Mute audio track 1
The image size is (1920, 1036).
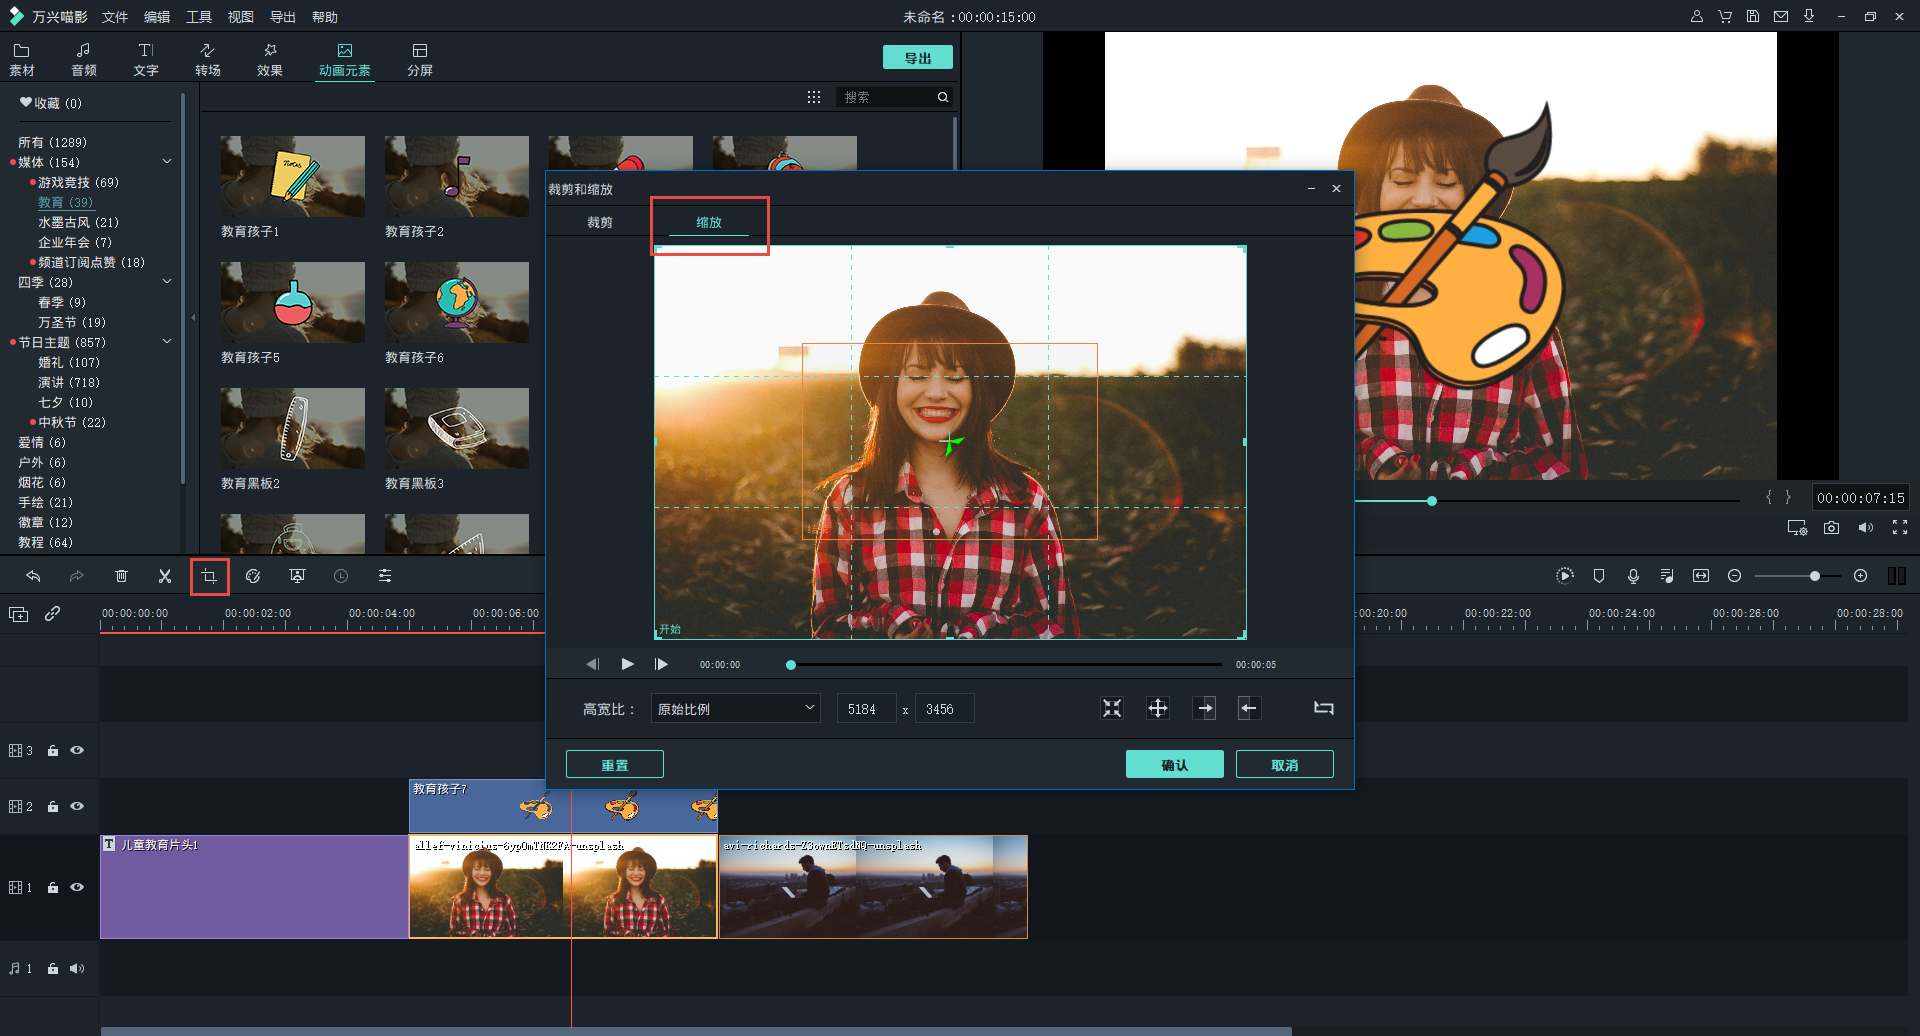point(77,968)
